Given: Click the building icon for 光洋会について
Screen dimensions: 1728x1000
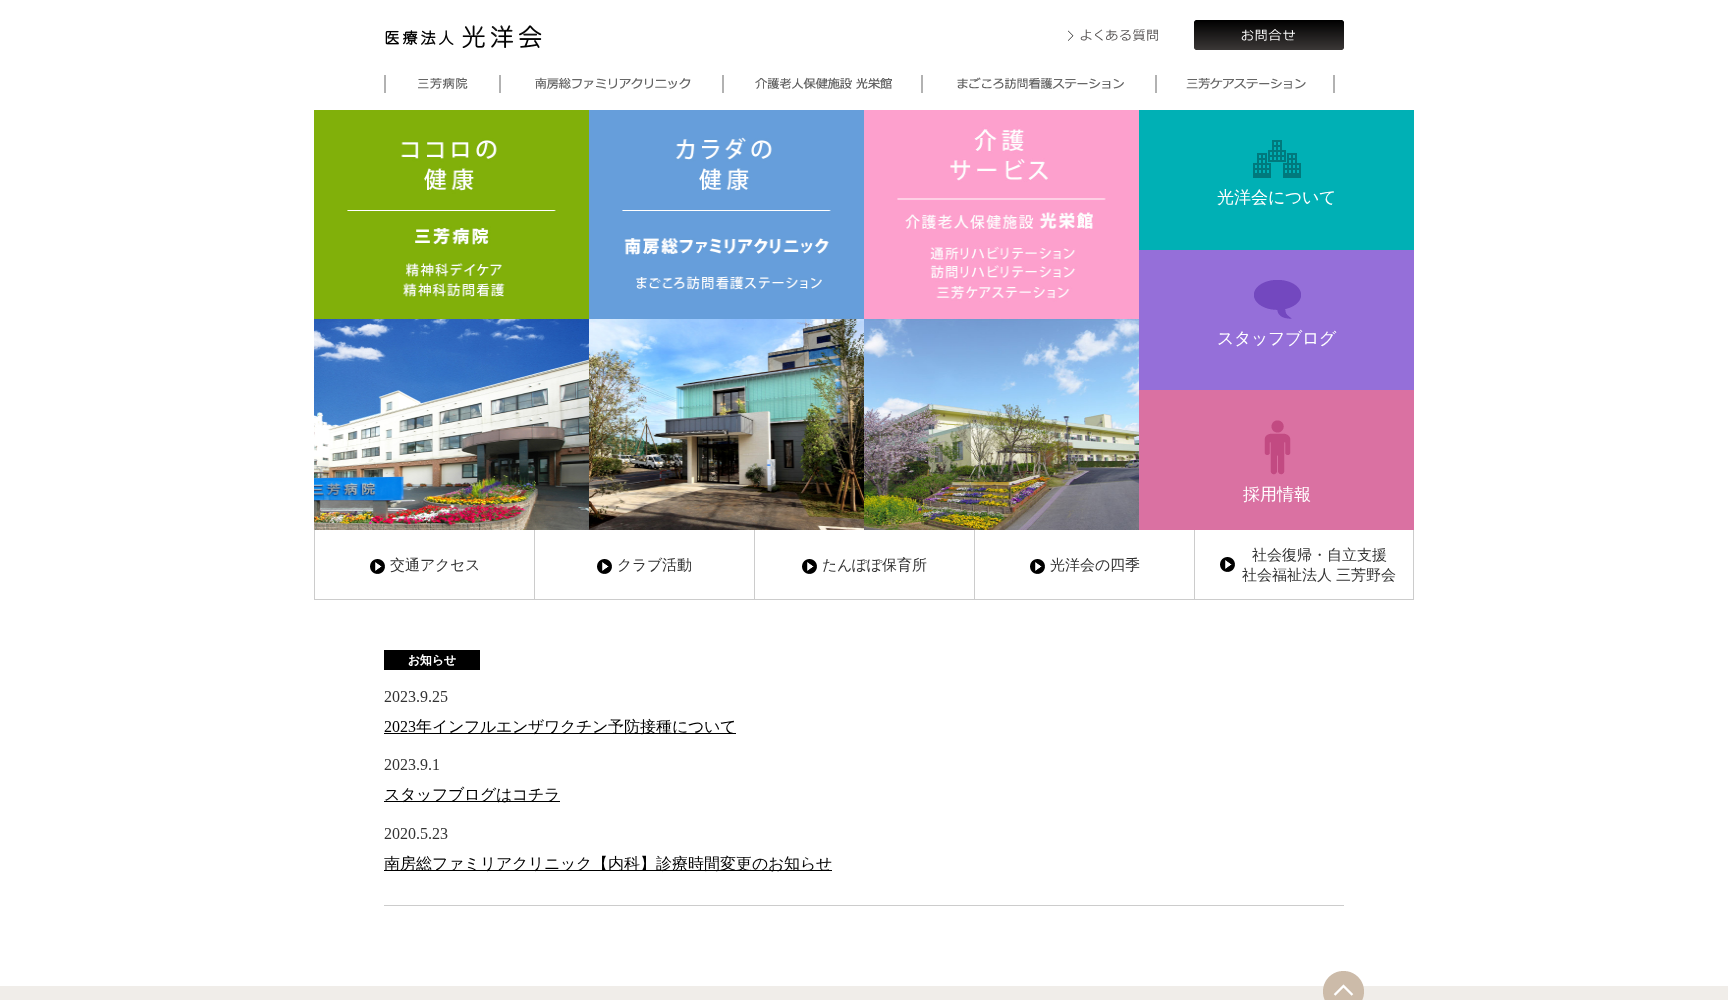Looking at the screenshot, I should click(x=1276, y=158).
